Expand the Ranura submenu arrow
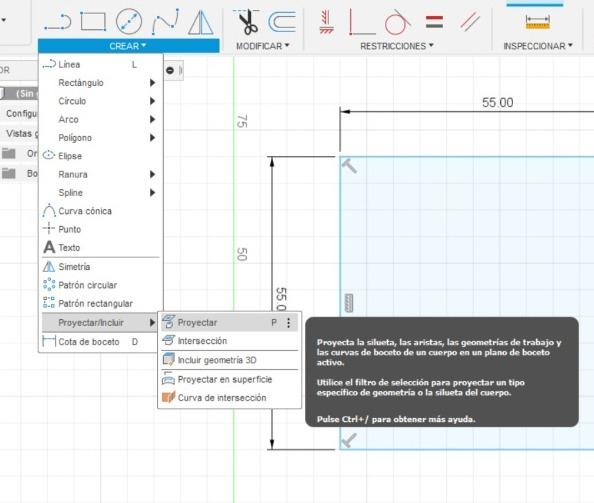 pyautogui.click(x=152, y=174)
